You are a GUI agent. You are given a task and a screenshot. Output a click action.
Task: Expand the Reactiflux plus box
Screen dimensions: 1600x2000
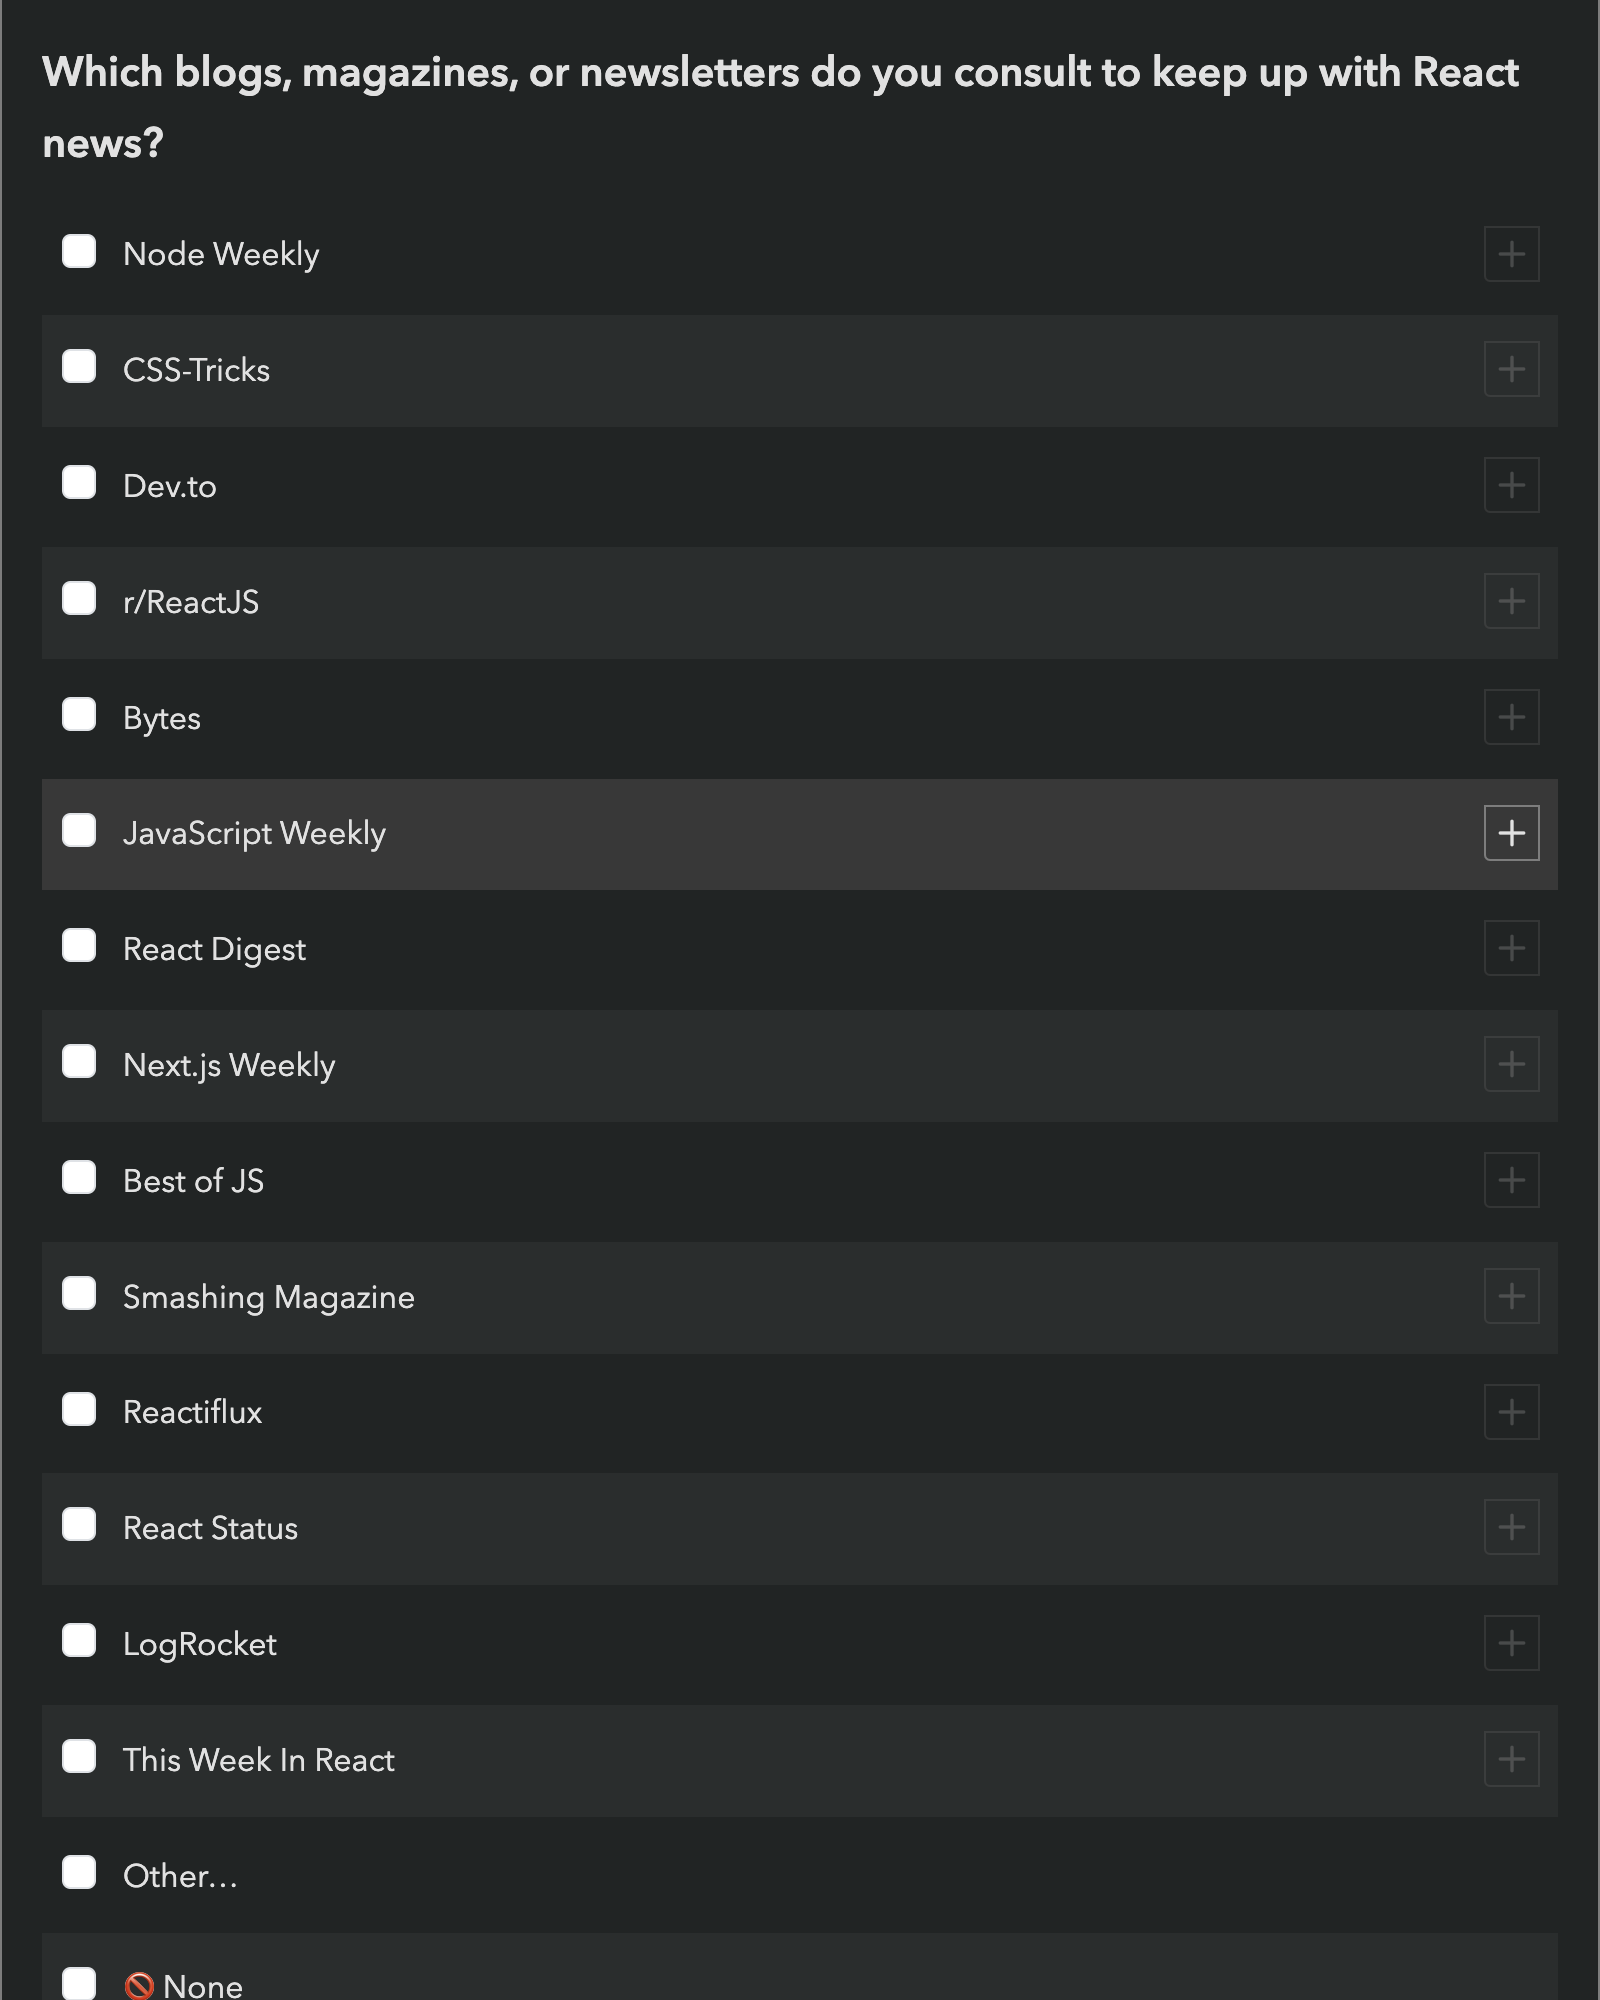(x=1511, y=1412)
